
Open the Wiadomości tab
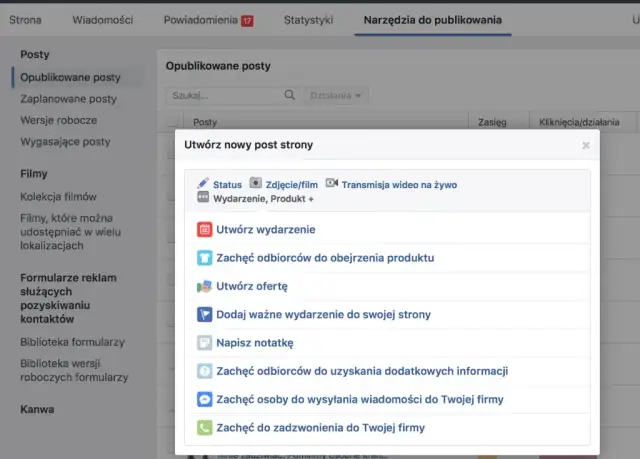[x=103, y=20]
